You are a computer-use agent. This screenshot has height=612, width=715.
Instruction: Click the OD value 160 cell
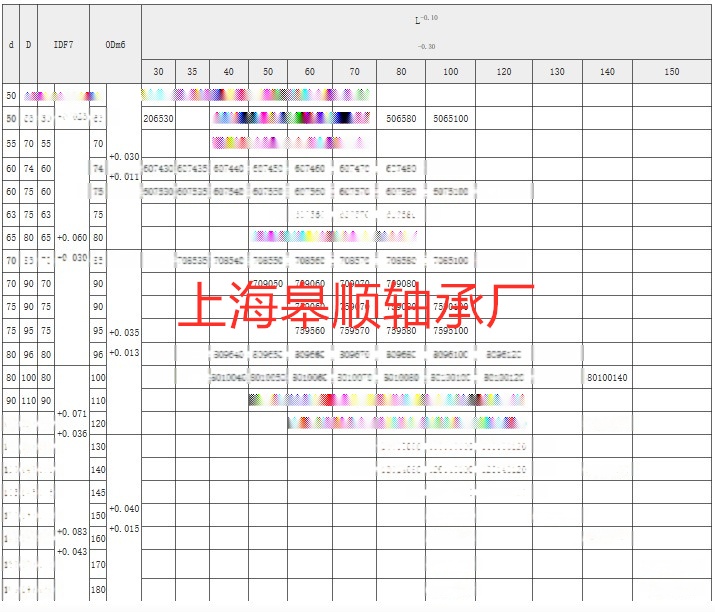click(98, 539)
